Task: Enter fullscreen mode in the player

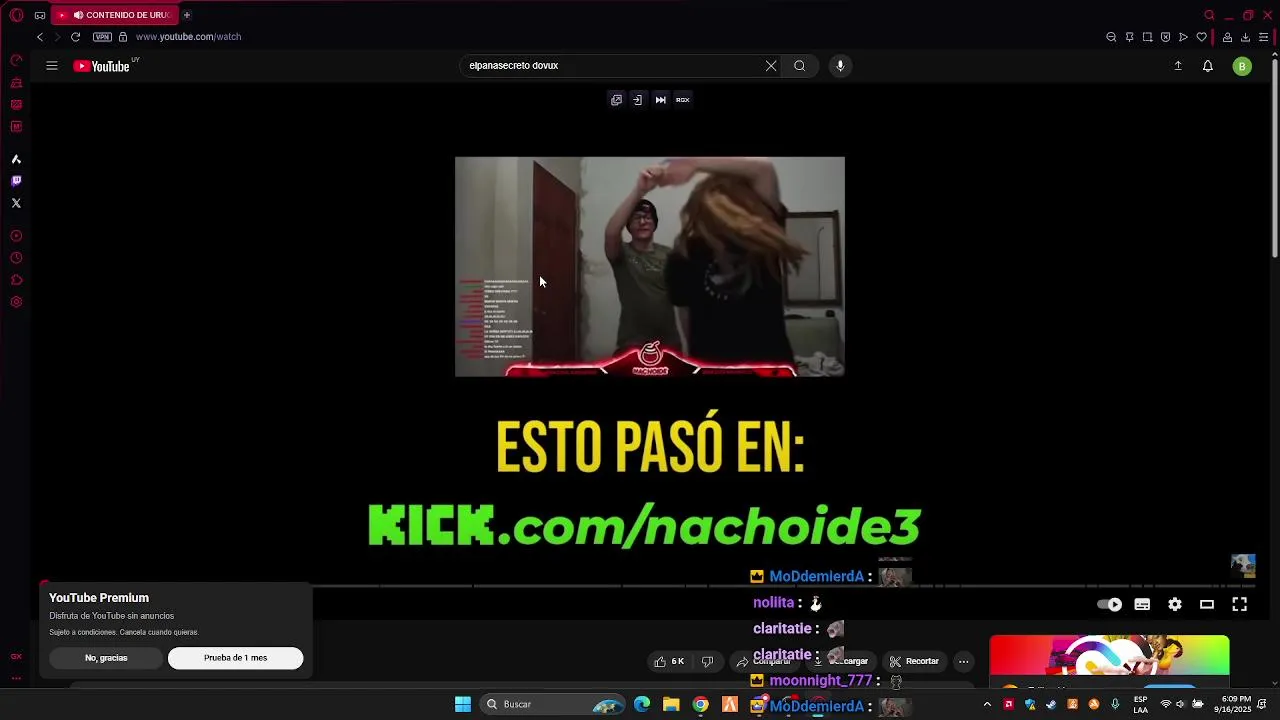Action: [1240, 604]
